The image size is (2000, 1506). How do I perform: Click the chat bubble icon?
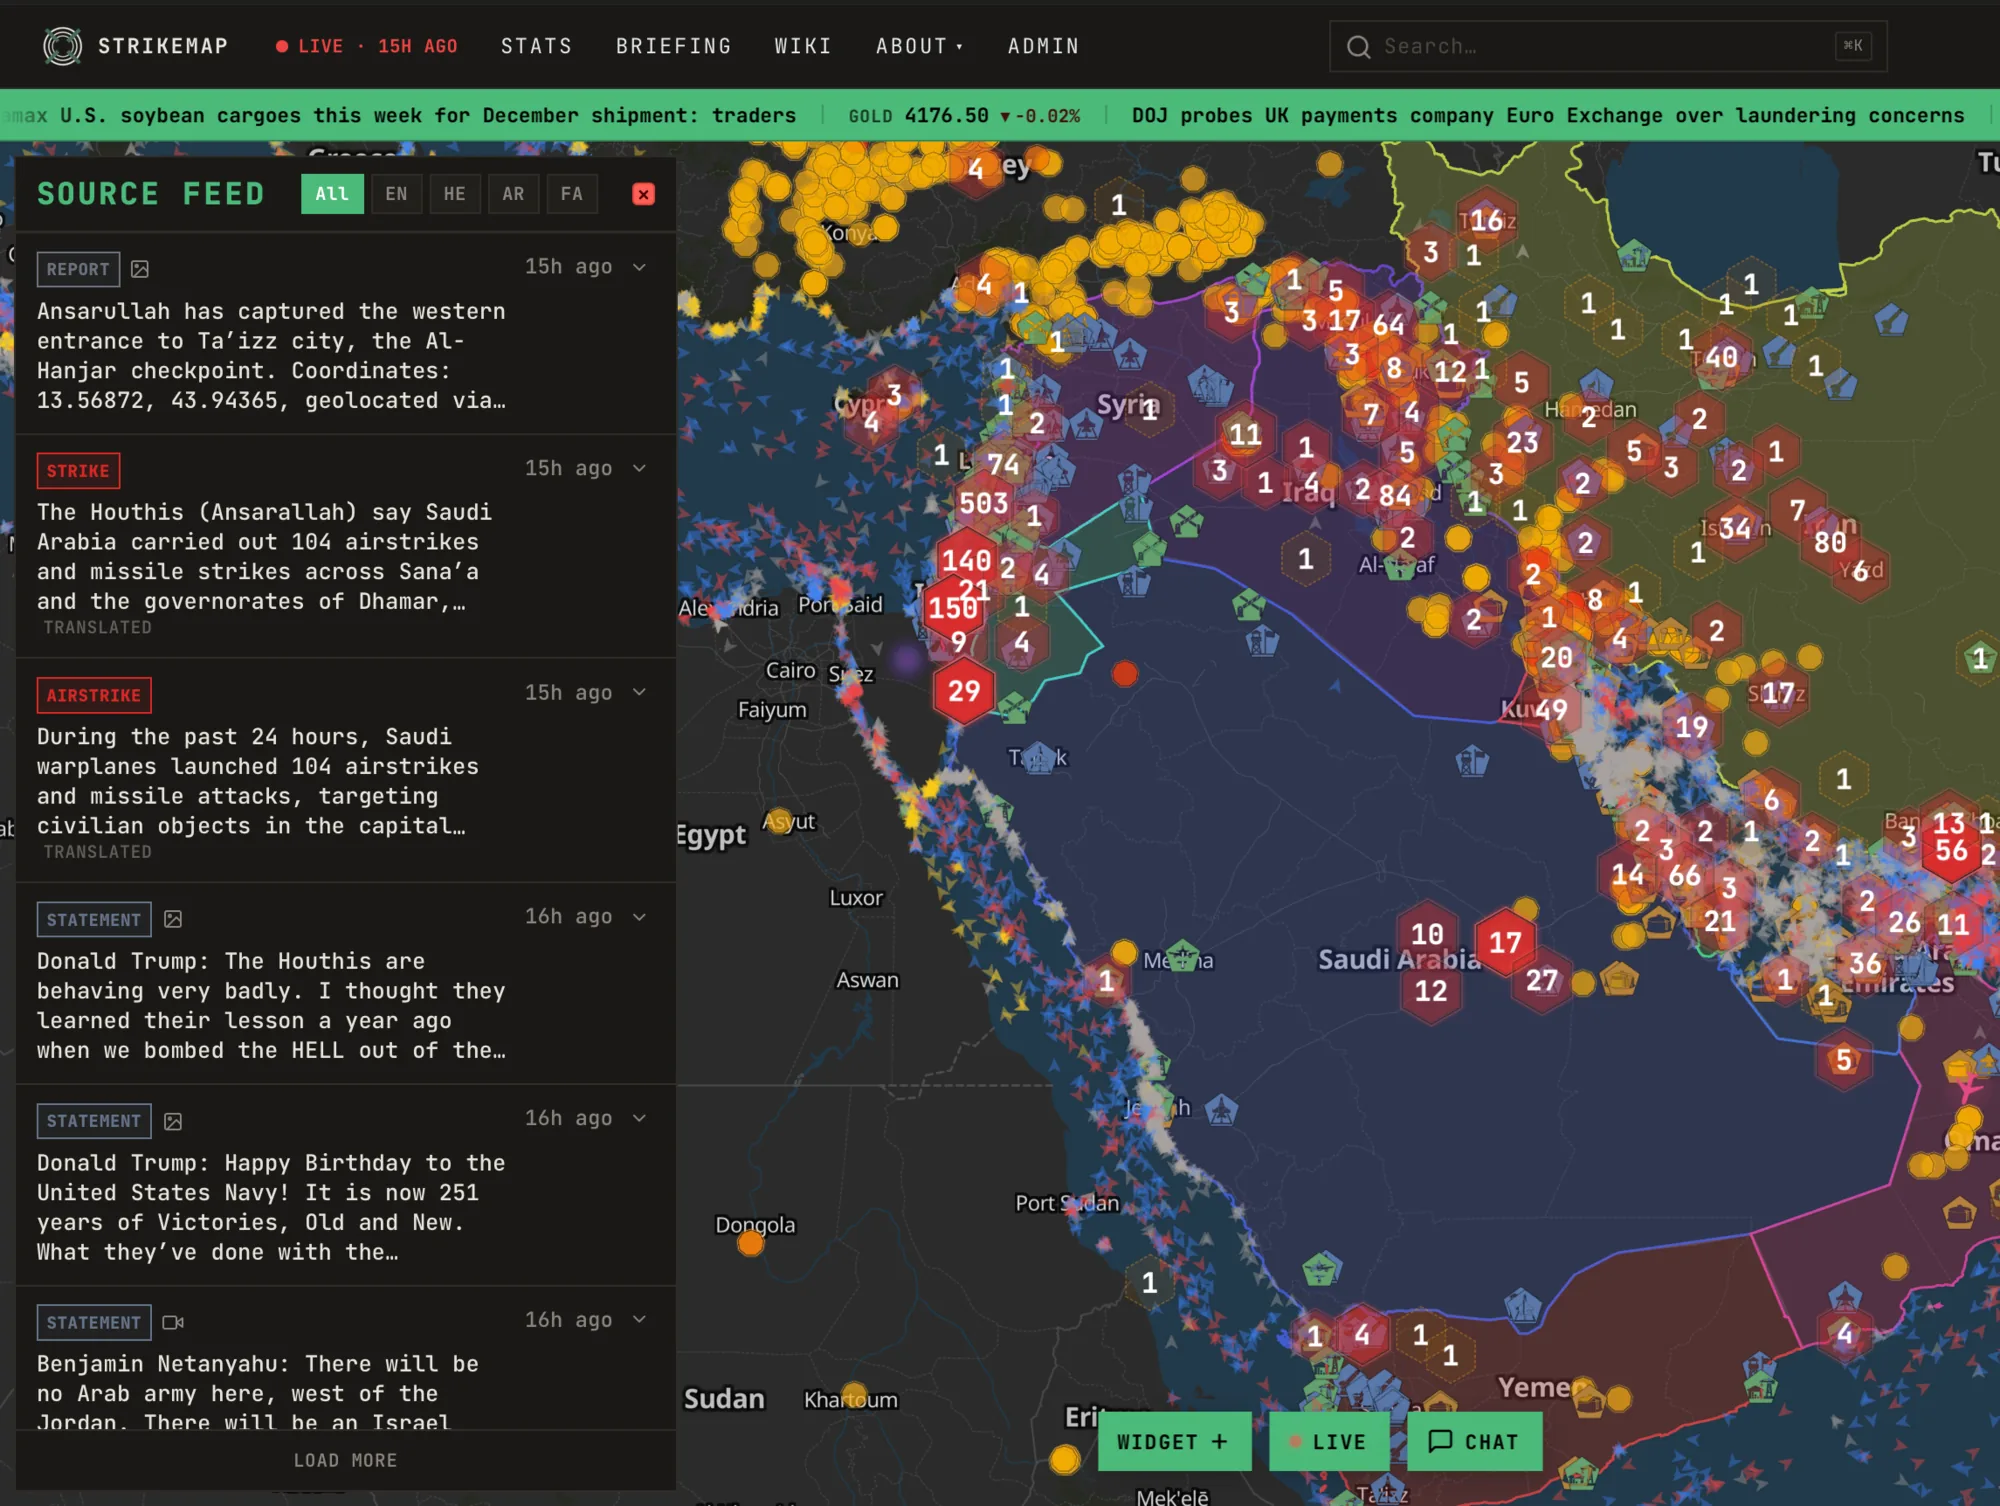pyautogui.click(x=1440, y=1441)
